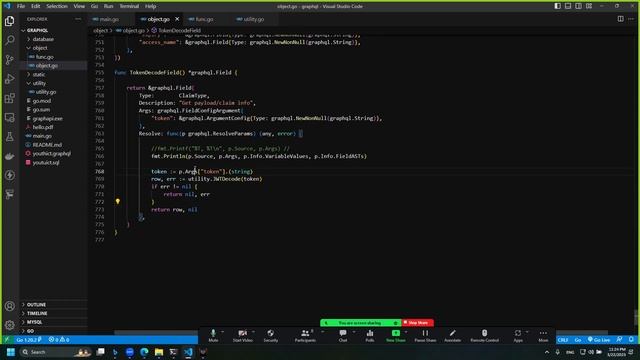This screenshot has height=360, width=640.
Task: Click the Windows taskbar Search box
Action: click(55, 352)
